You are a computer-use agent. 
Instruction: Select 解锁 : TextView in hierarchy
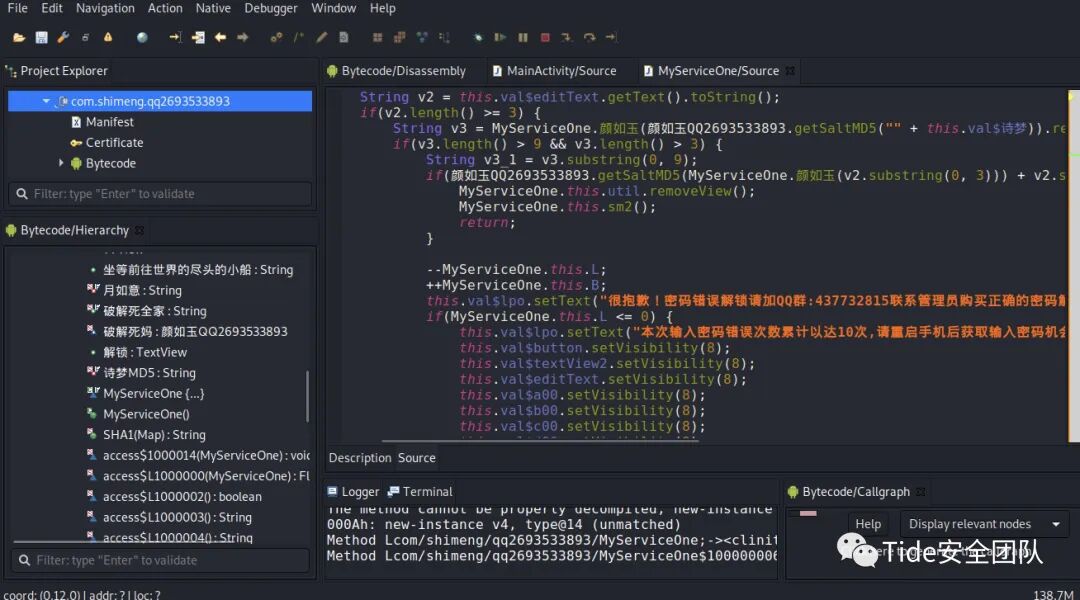pos(145,352)
